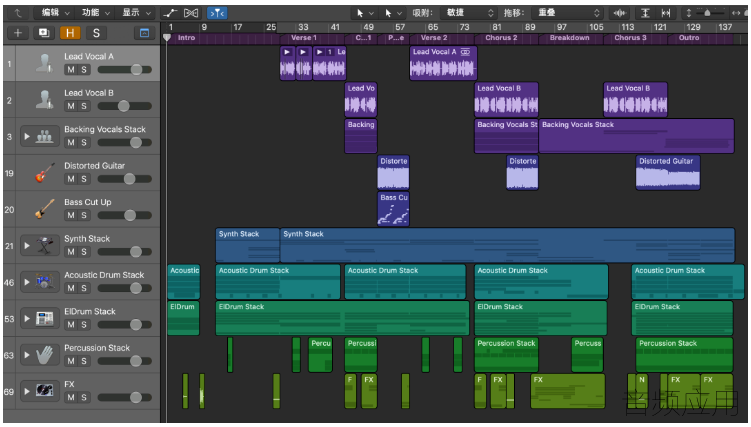Select the Chorus 3 arrangement marker
751x427 pixels.
(x=634, y=38)
